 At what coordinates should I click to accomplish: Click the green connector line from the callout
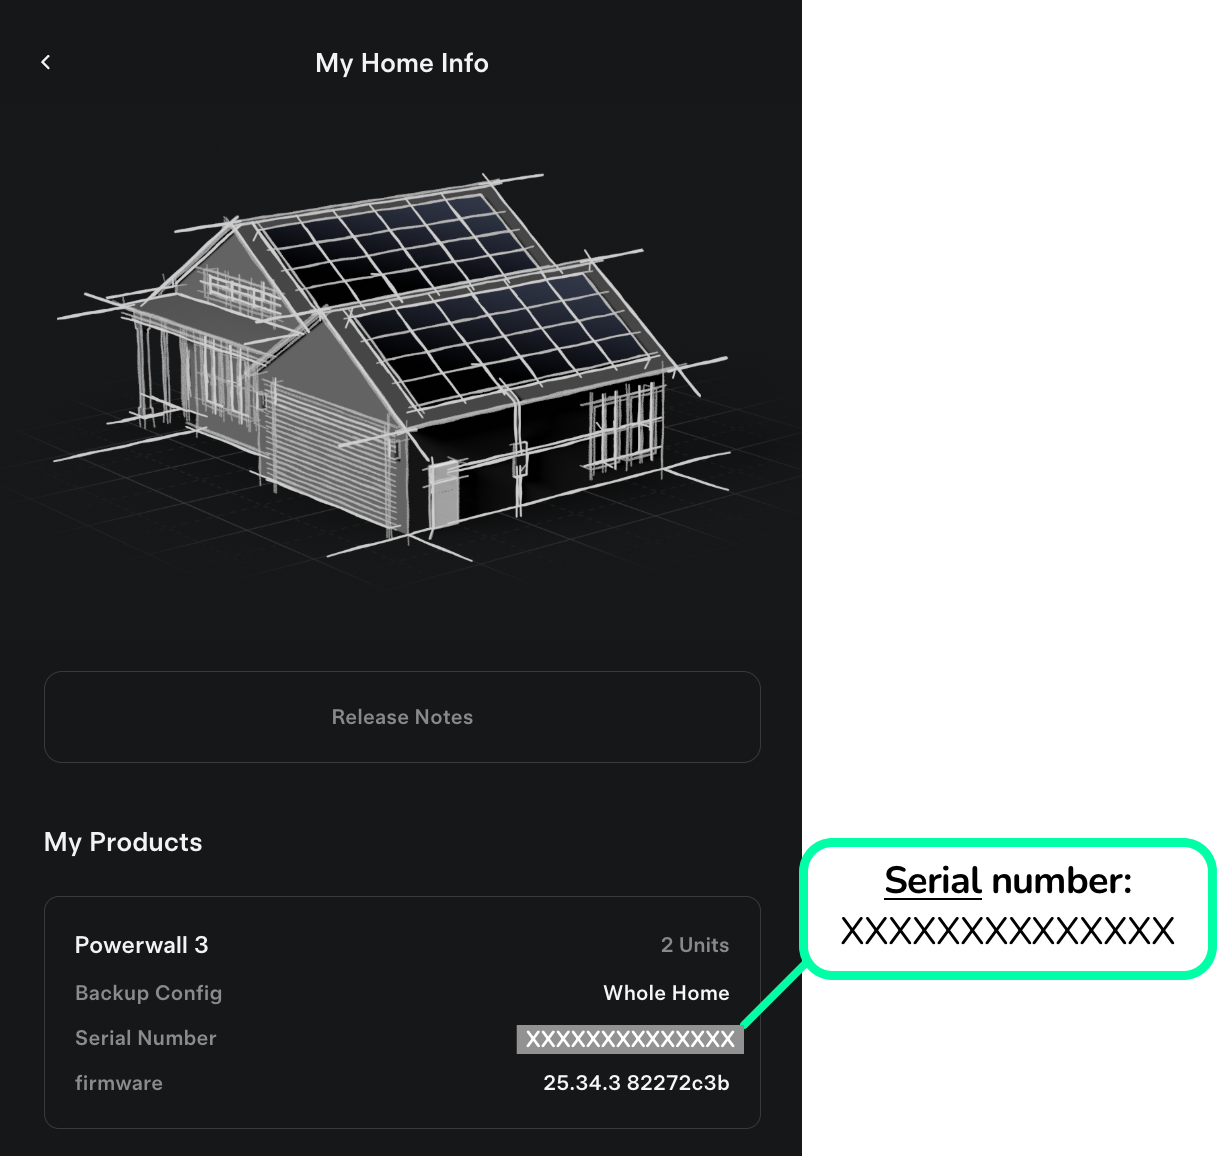[x=775, y=995]
